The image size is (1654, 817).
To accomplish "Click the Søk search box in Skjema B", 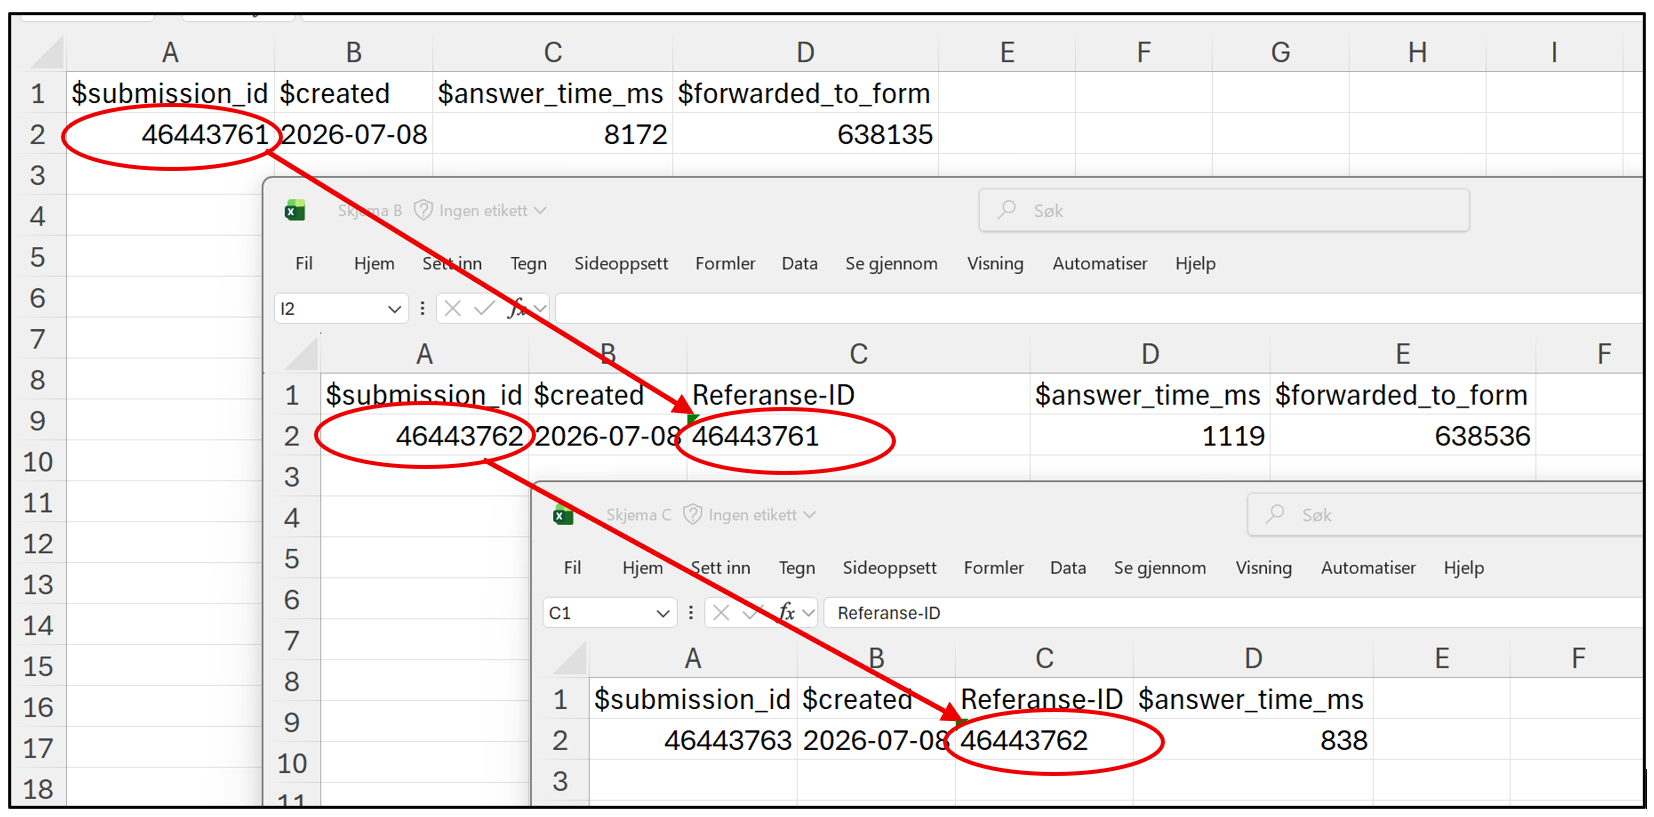I will tap(1224, 210).
